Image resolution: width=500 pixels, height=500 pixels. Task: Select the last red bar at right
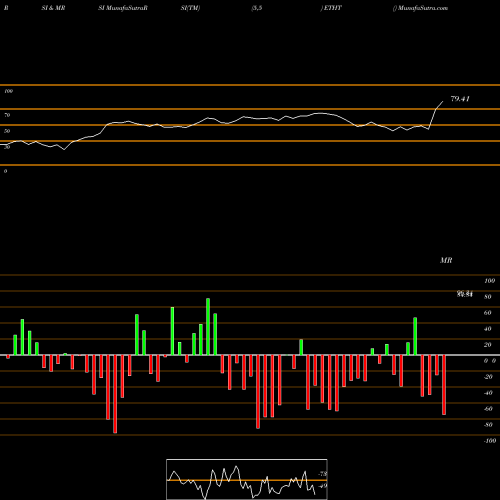click(x=444, y=385)
